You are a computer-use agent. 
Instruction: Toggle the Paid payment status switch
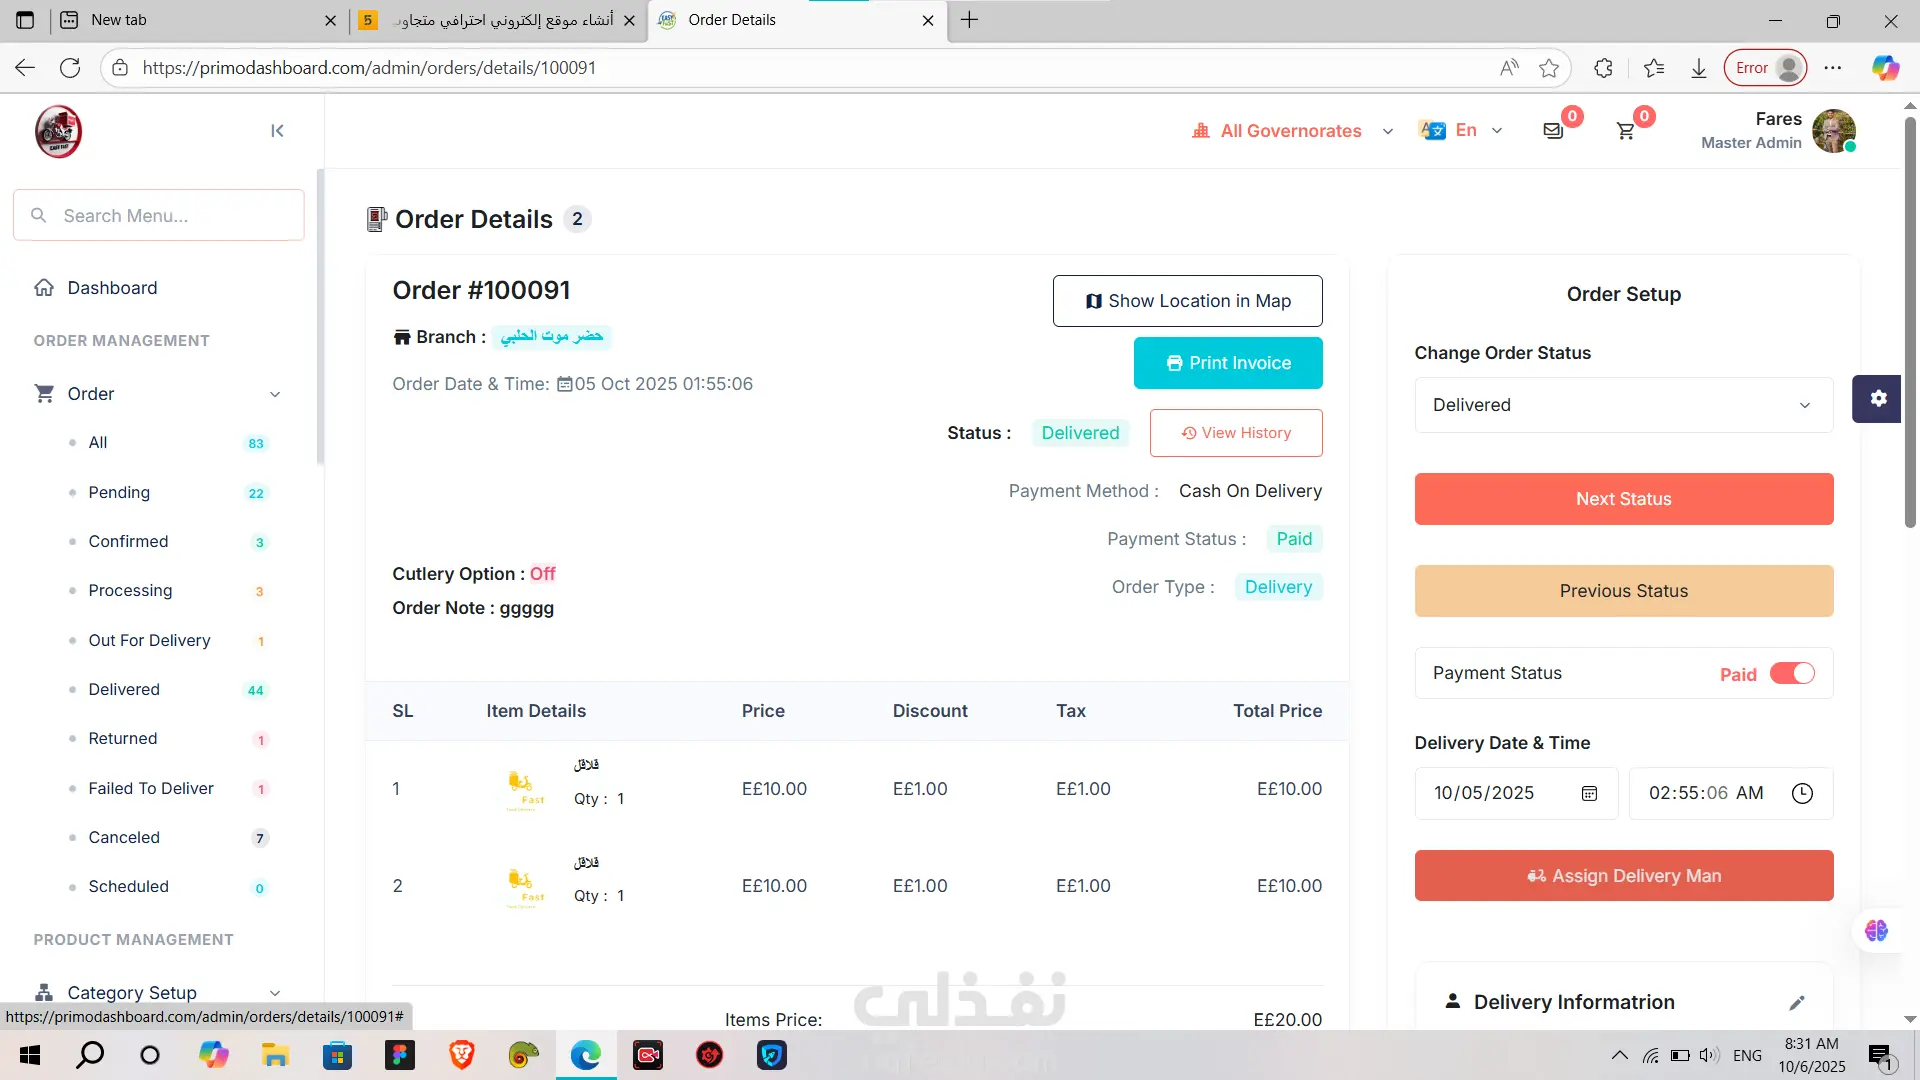pyautogui.click(x=1792, y=673)
